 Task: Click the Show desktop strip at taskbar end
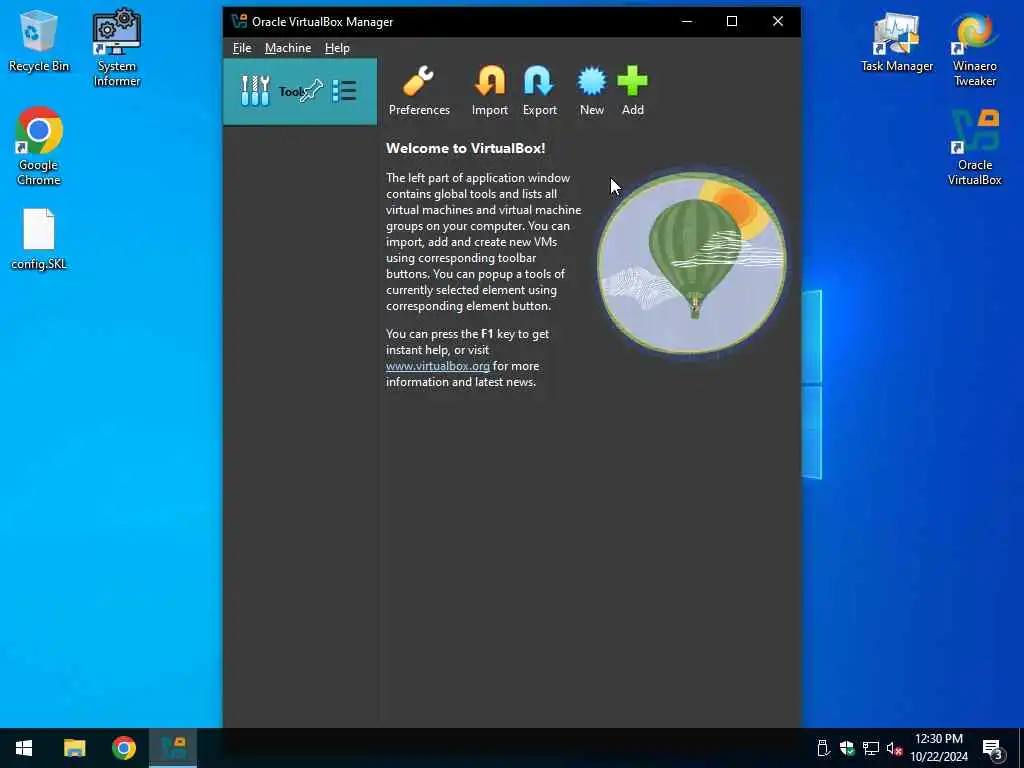click(x=1021, y=748)
